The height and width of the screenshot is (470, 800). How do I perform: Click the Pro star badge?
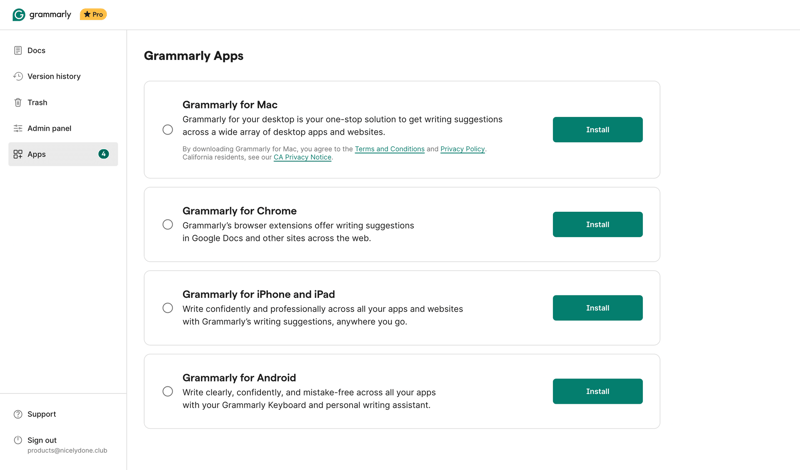pos(93,14)
